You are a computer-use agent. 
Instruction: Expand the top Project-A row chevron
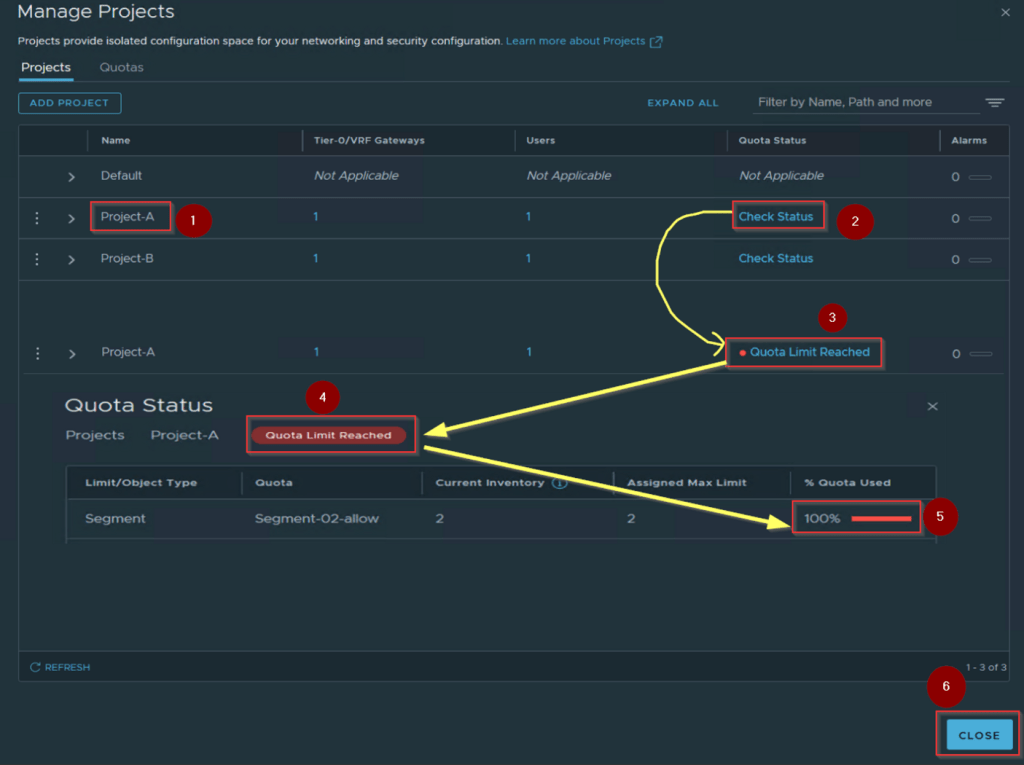[x=71, y=218]
